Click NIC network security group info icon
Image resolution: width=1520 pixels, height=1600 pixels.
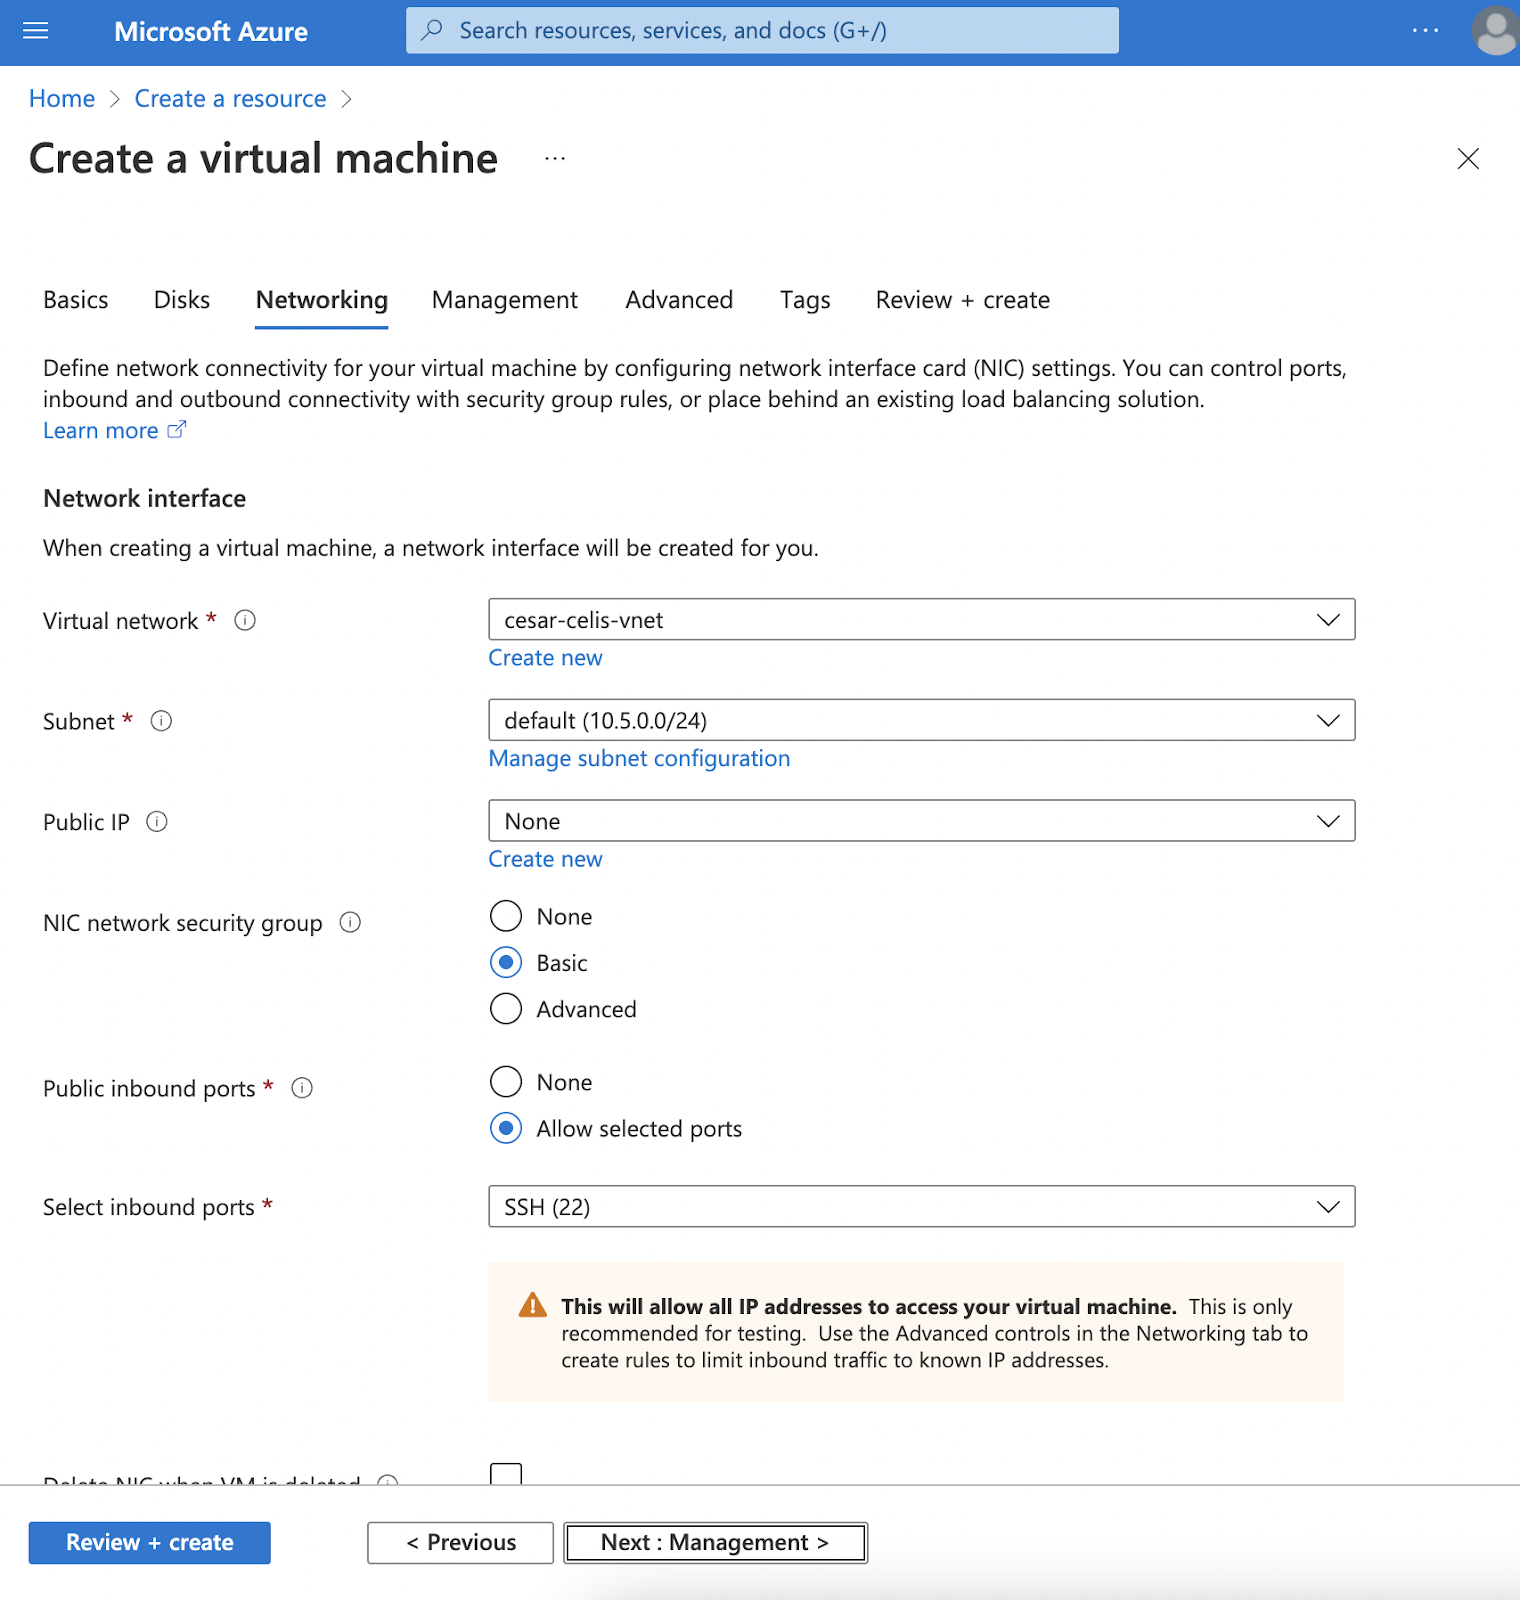[350, 923]
